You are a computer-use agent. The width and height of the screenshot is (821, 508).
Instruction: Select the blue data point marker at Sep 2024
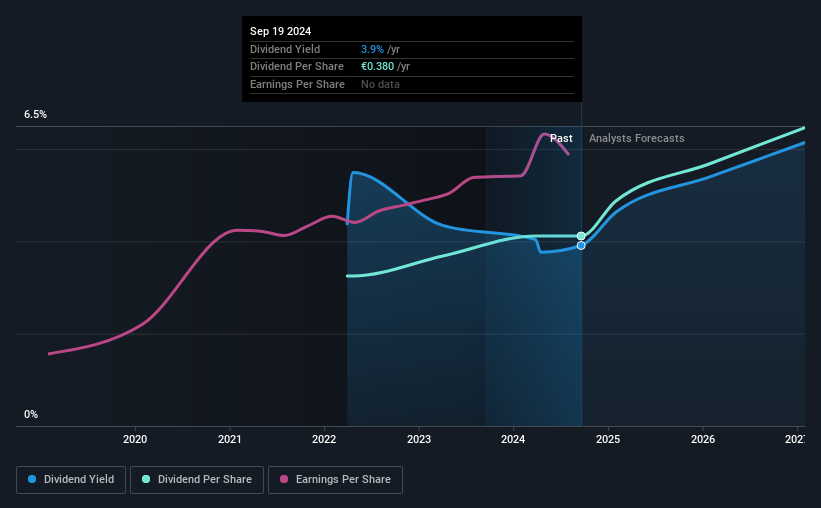(581, 246)
